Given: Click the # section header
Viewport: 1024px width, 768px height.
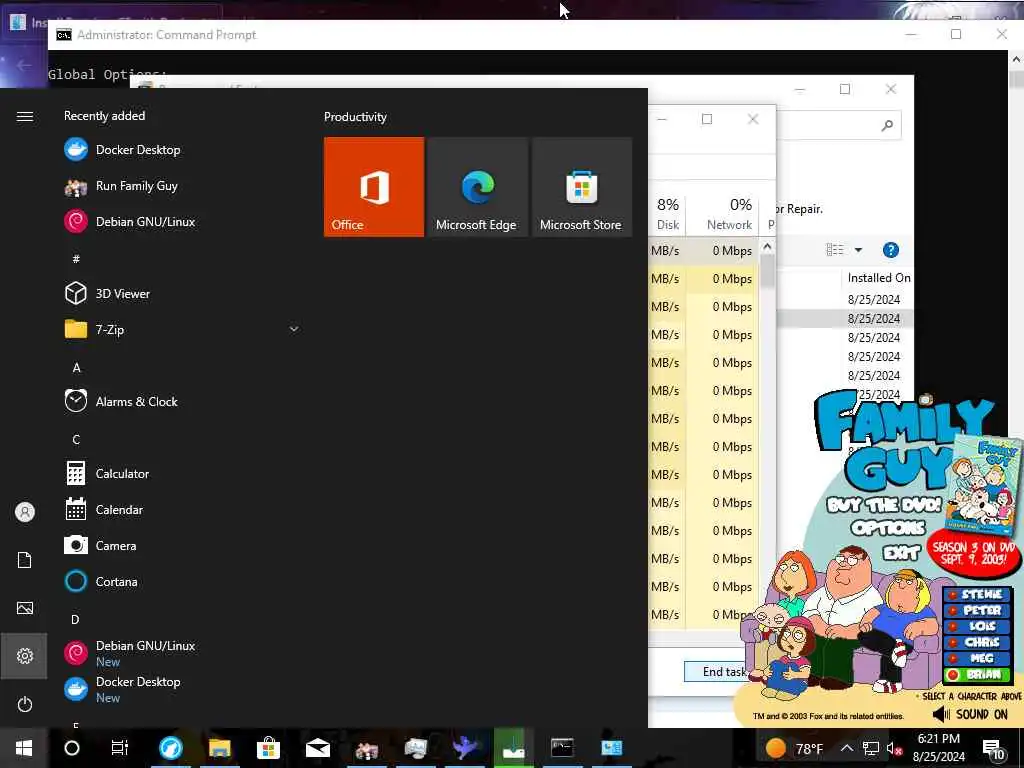Looking at the screenshot, I should coord(76,259).
